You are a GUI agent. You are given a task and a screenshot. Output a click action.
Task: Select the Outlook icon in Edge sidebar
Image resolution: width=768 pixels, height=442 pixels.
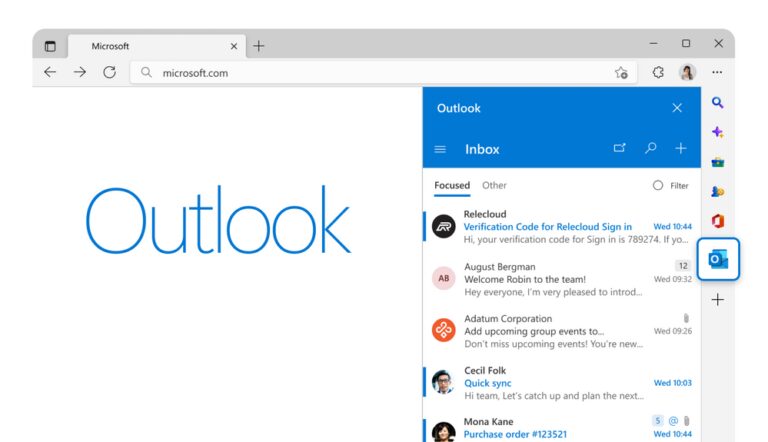pos(717,259)
